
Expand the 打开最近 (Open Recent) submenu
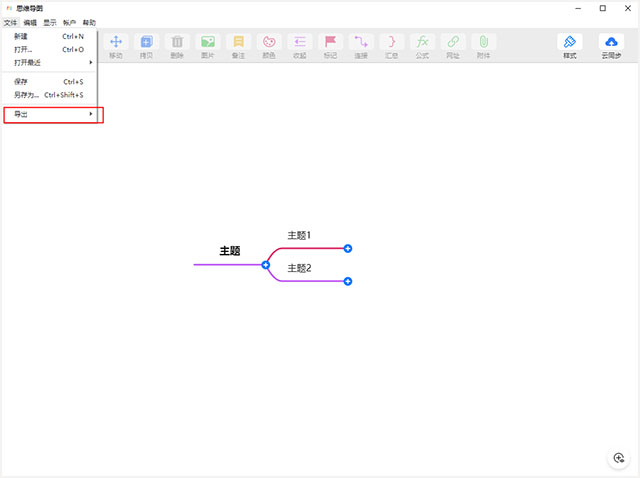(x=52, y=62)
